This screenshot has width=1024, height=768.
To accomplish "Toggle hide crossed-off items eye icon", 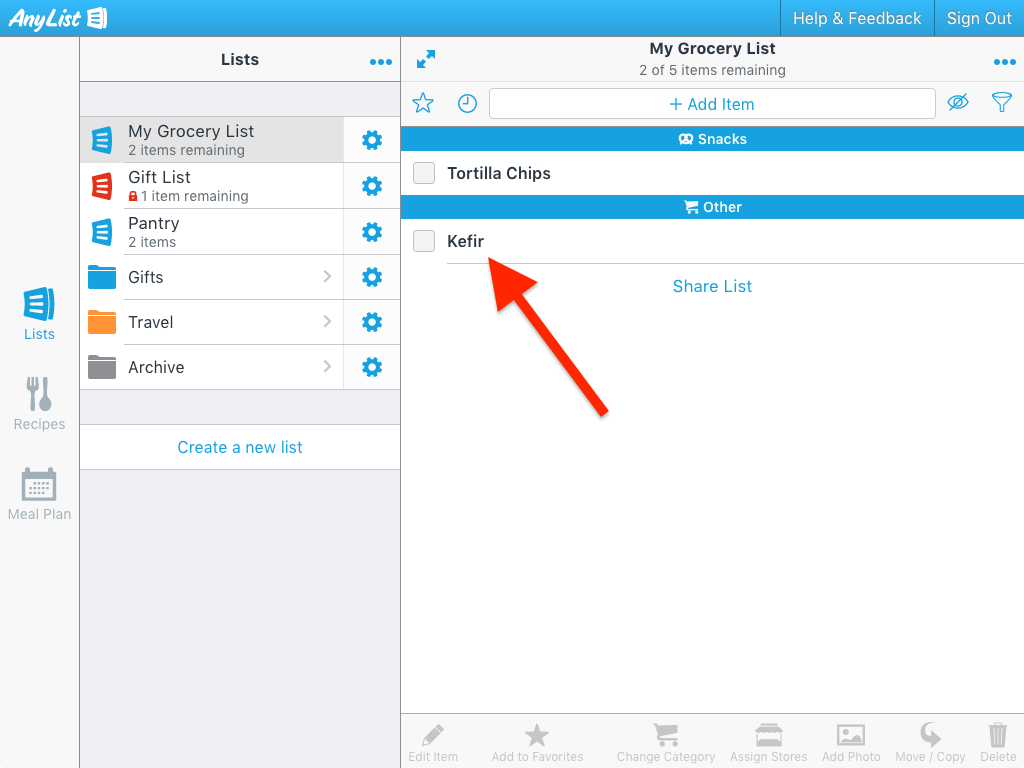I will (x=958, y=103).
